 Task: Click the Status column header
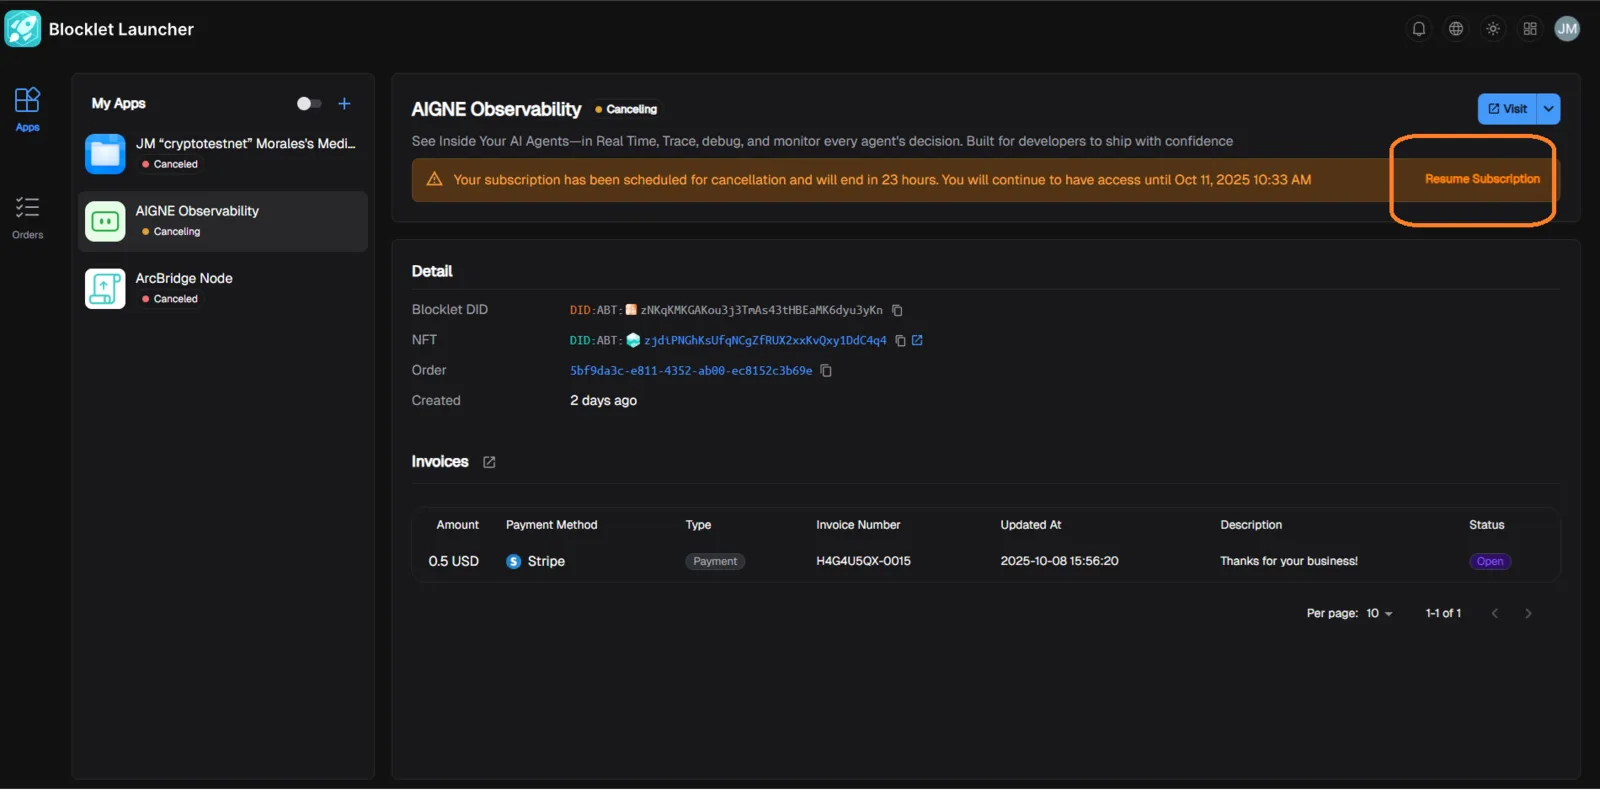1486,525
